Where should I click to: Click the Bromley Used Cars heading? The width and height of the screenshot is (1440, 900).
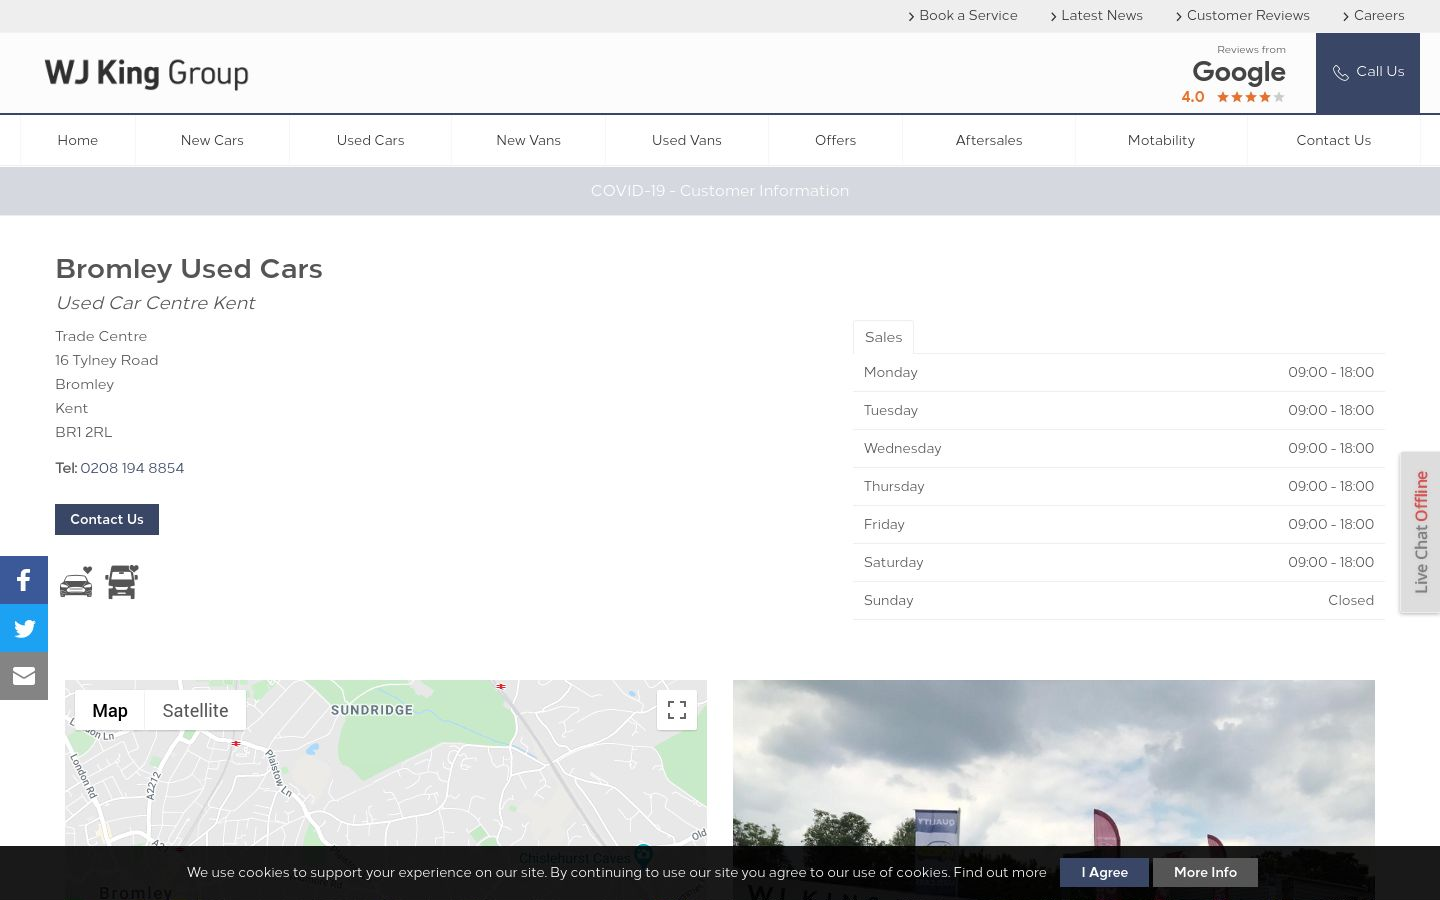[189, 269]
